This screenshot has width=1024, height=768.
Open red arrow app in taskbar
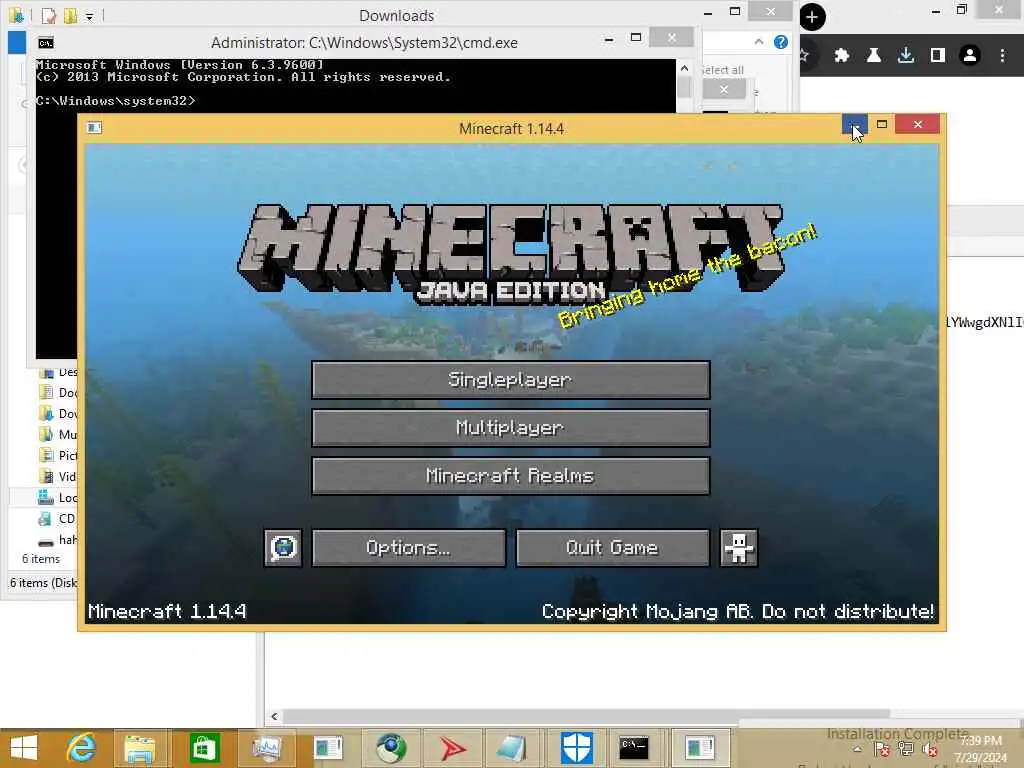tap(452, 748)
